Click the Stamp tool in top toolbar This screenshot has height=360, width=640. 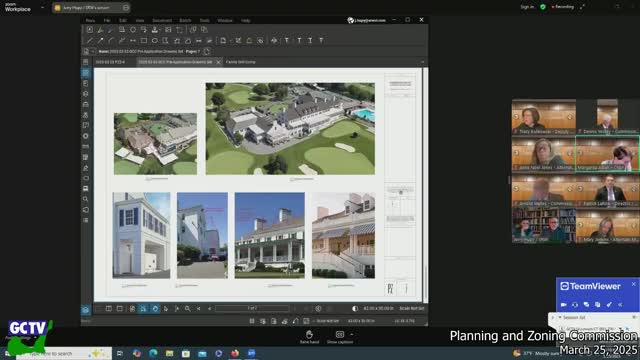point(155,29)
